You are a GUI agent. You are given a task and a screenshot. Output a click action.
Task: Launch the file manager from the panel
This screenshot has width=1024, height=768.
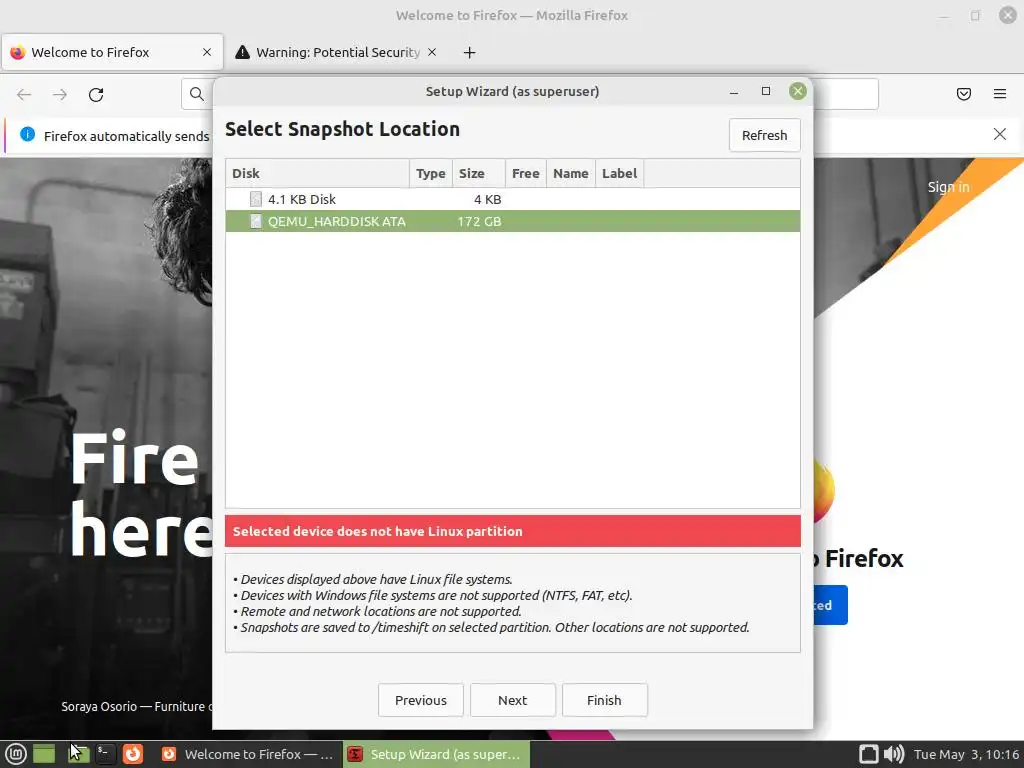[x=79, y=754]
